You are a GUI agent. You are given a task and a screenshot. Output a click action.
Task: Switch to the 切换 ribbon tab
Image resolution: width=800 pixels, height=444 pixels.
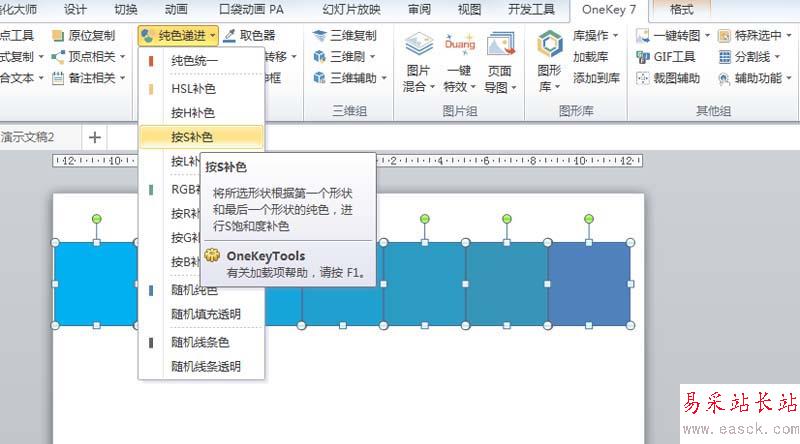(x=126, y=9)
